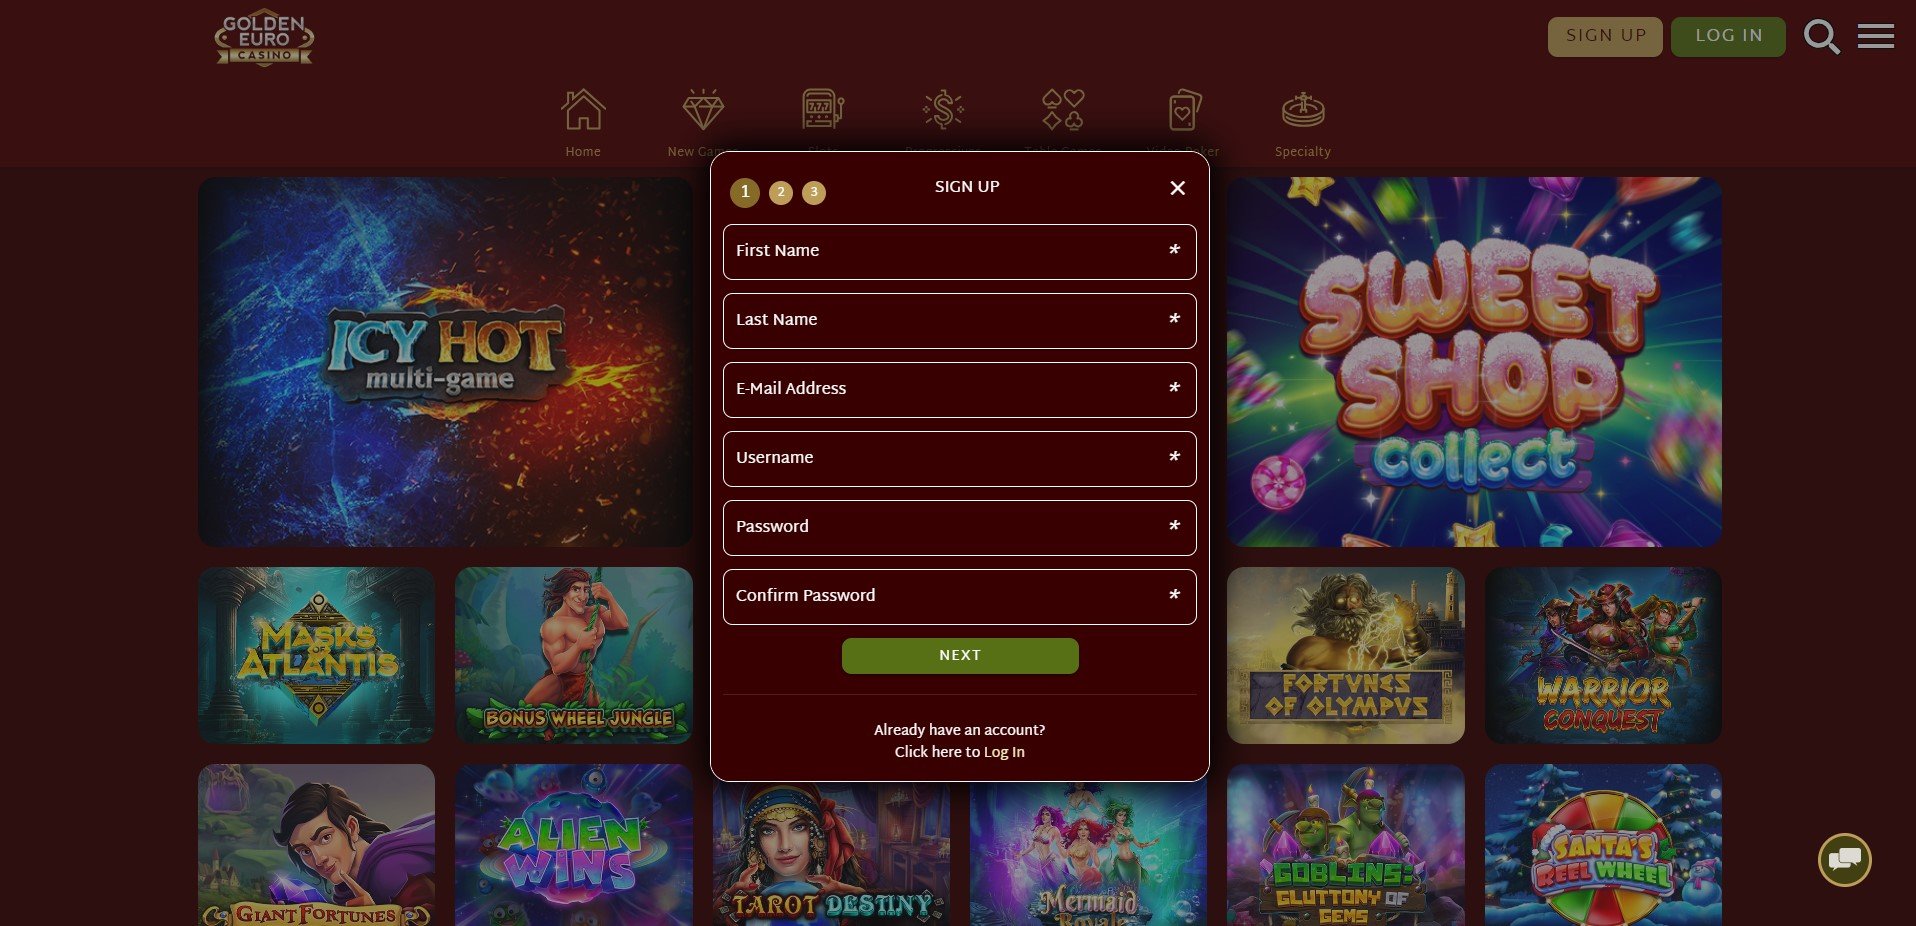This screenshot has width=1916, height=926.
Task: Focus the First Name field
Action: [x=960, y=252]
